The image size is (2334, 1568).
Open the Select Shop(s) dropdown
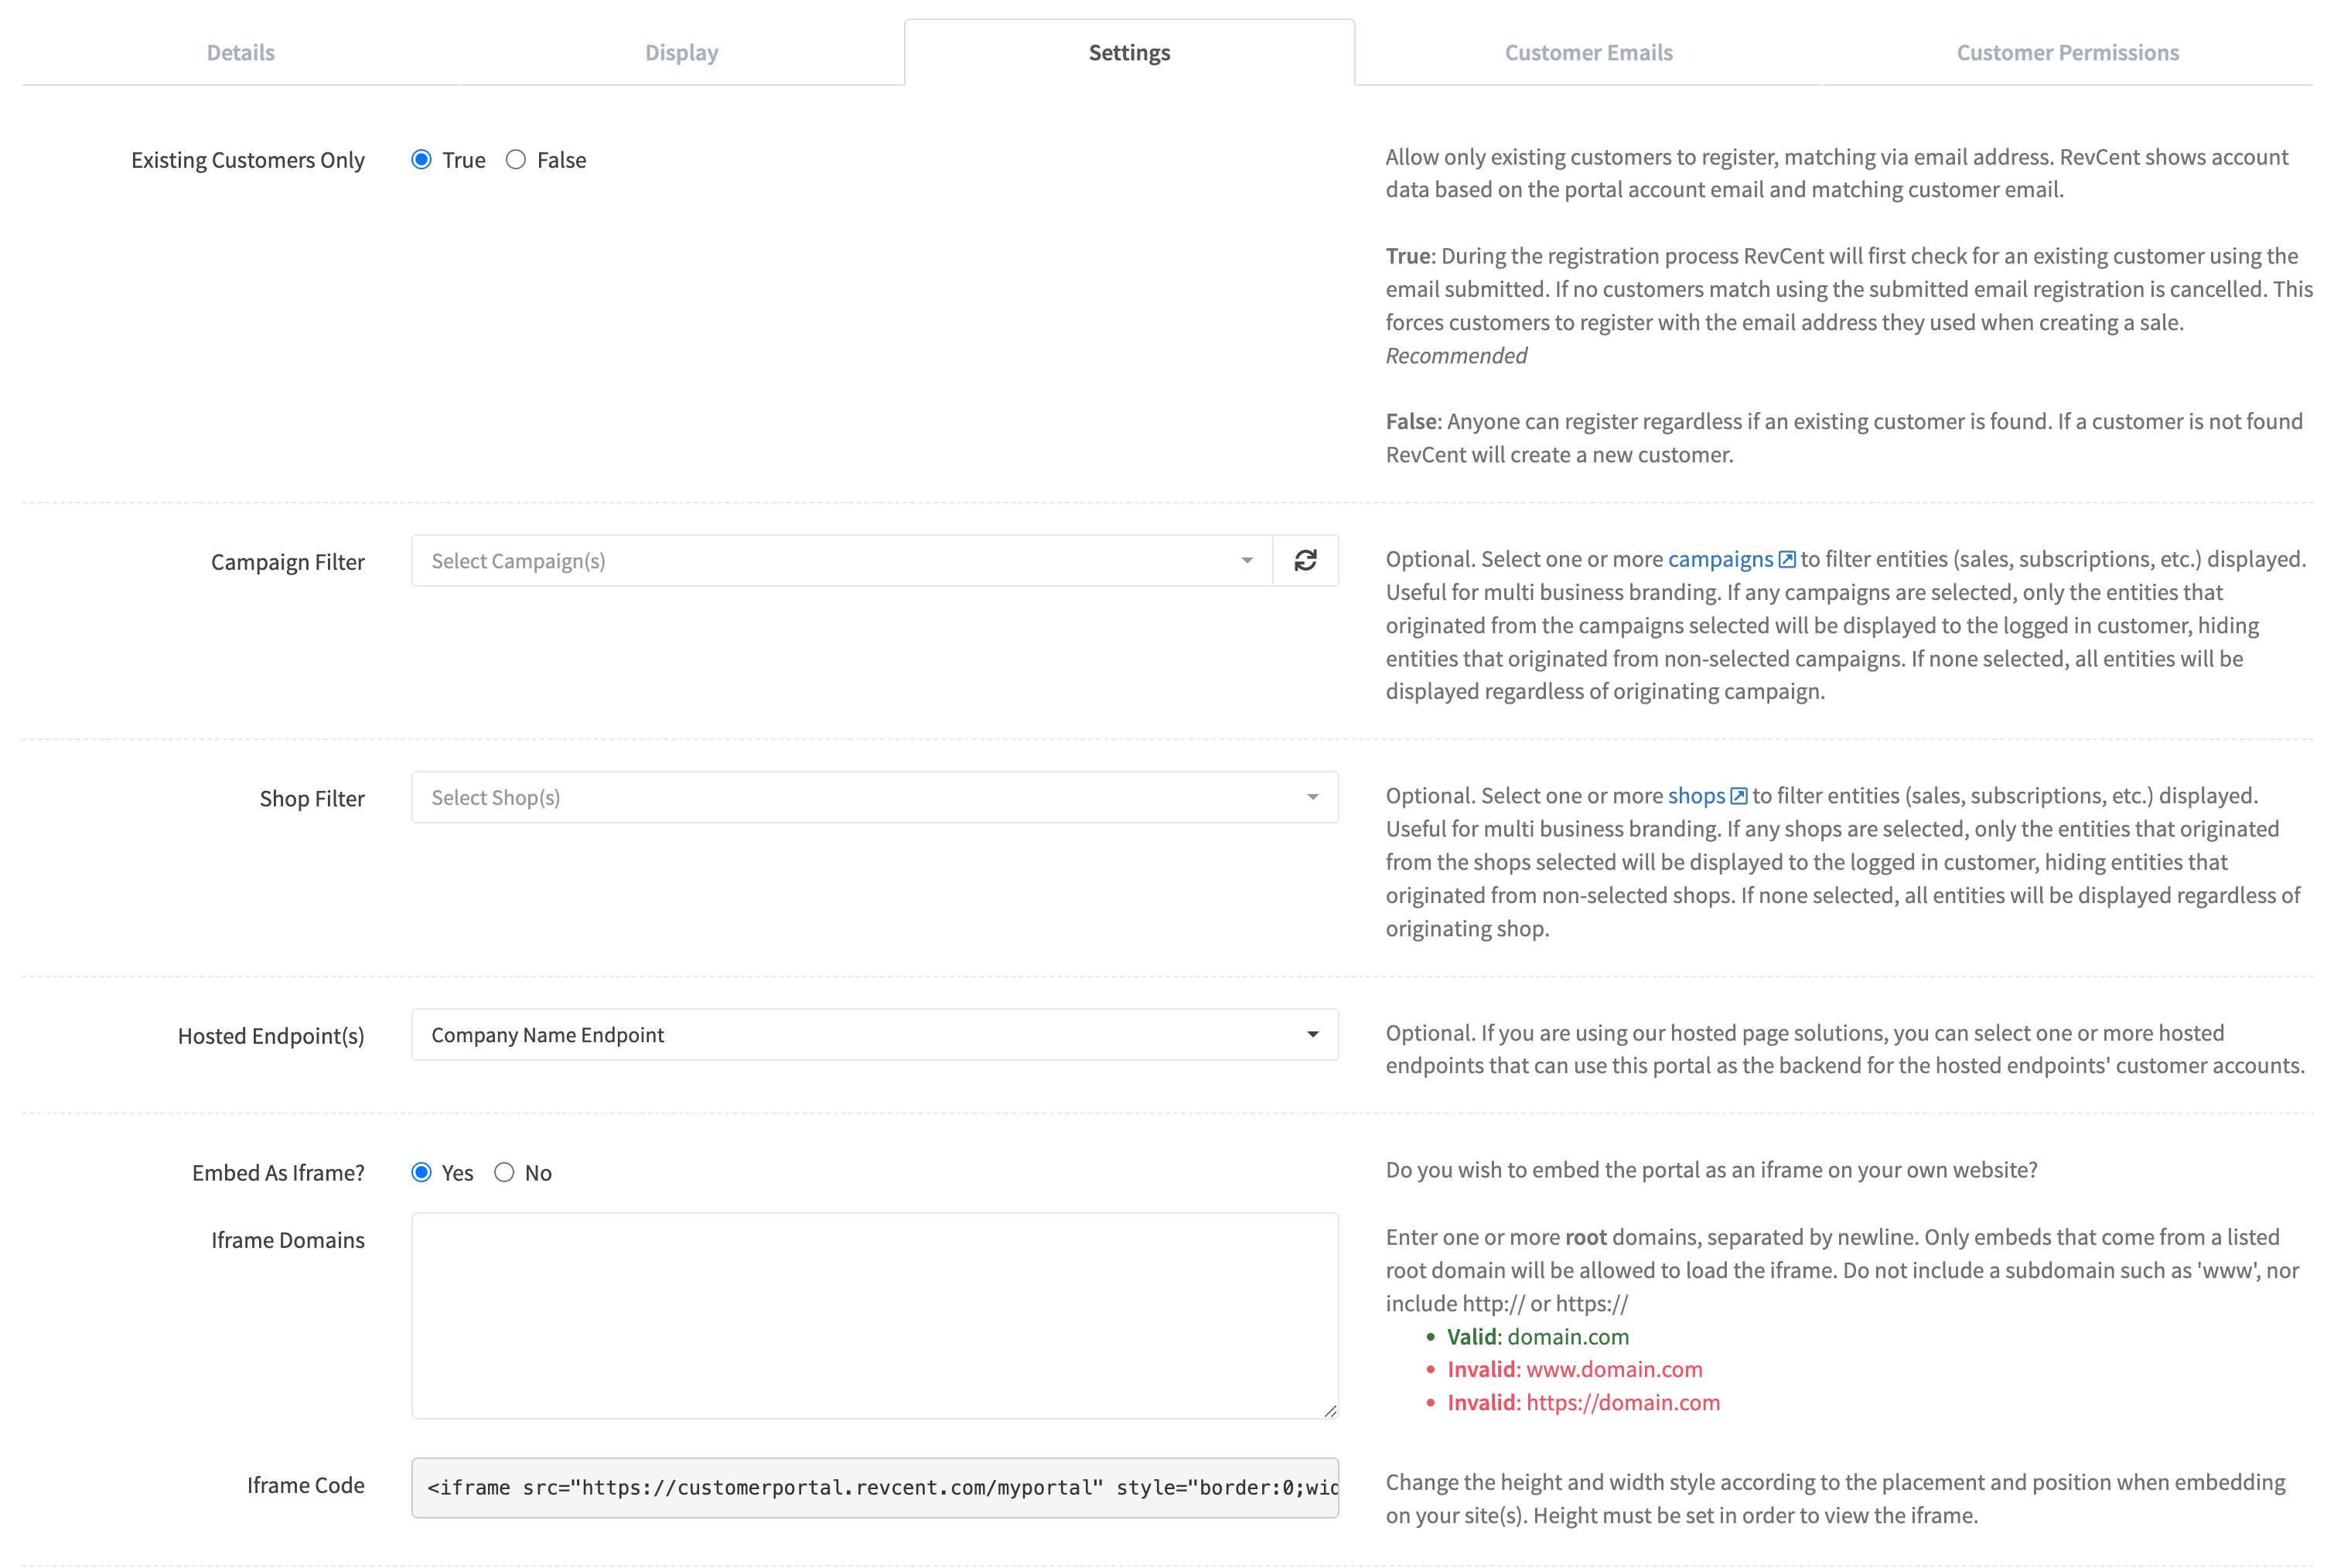coord(875,797)
